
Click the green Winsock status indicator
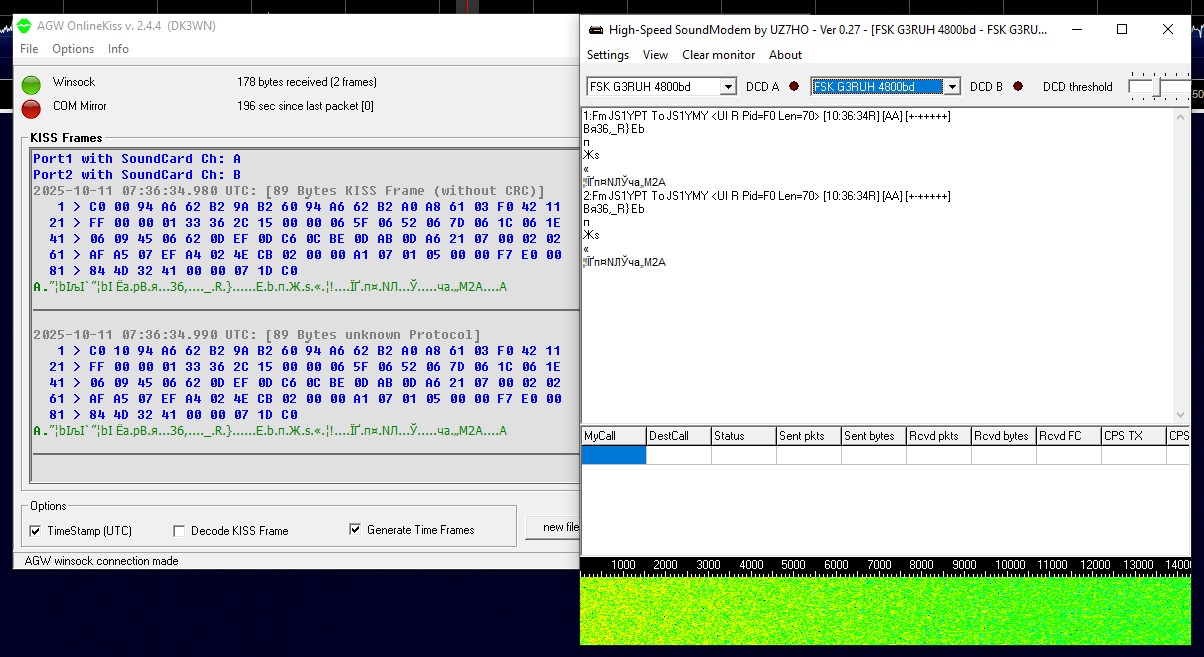pyautogui.click(x=31, y=84)
